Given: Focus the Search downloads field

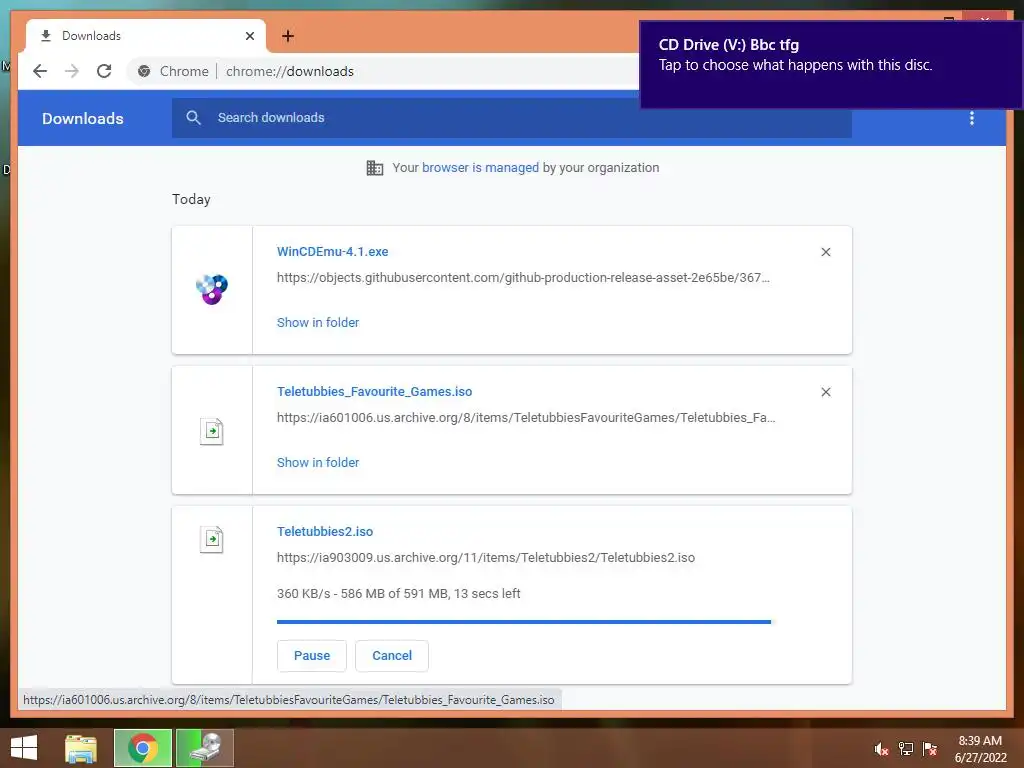Looking at the screenshot, I should point(511,118).
